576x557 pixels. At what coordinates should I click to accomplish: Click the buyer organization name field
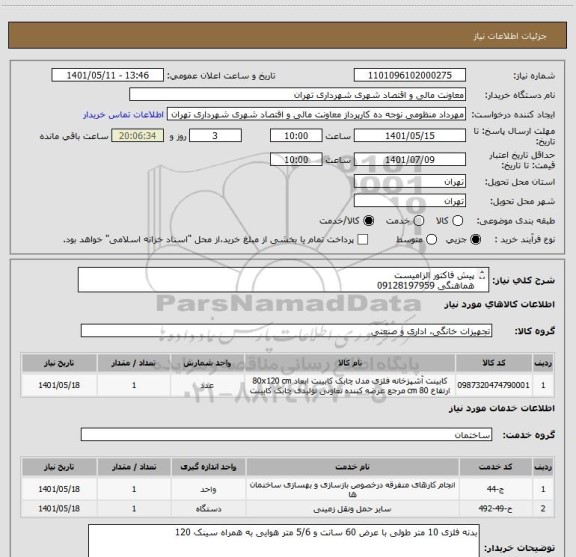297,95
